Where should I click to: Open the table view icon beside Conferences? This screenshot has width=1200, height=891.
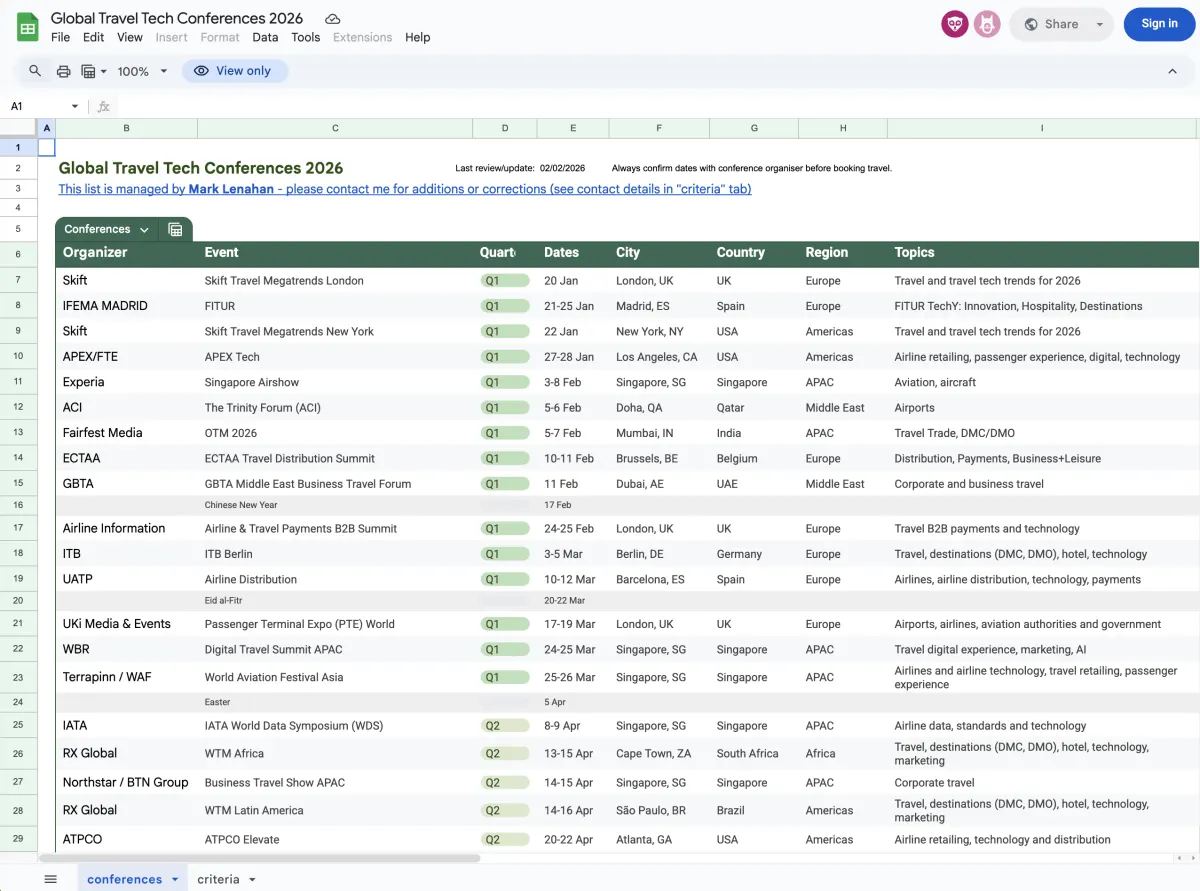point(175,230)
